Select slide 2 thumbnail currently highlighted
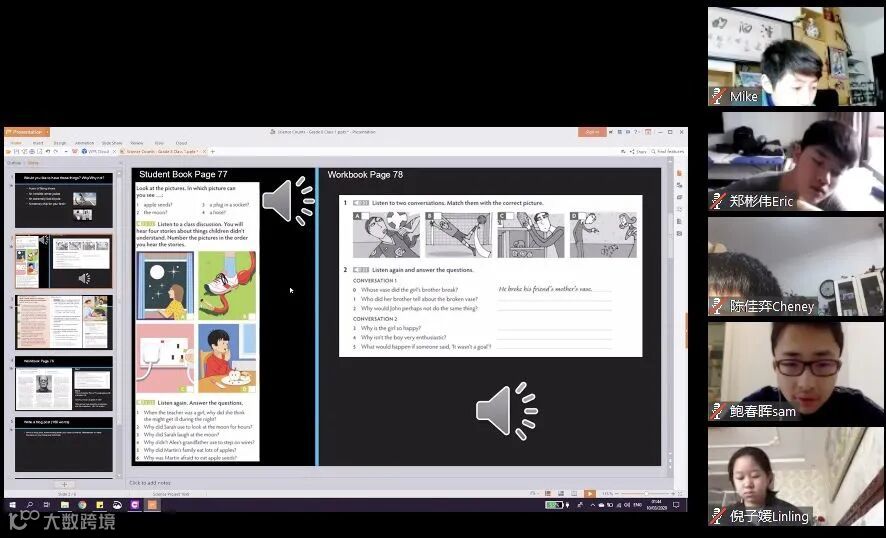The height and width of the screenshot is (538, 886). [64, 262]
